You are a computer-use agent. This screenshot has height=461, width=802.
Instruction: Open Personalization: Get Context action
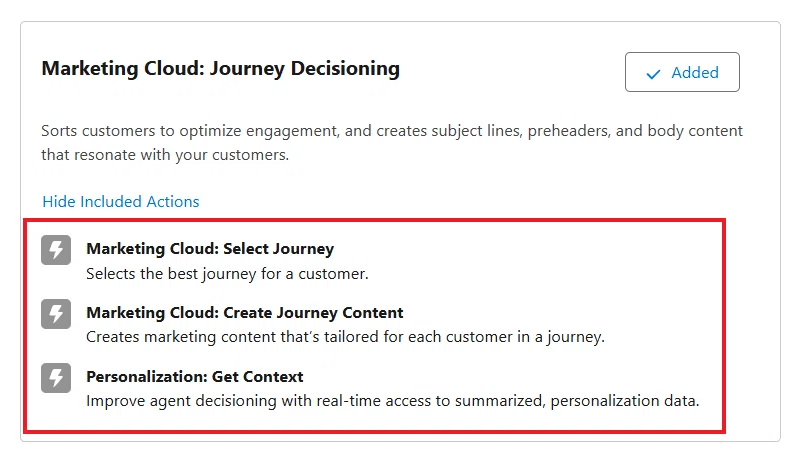(x=194, y=377)
